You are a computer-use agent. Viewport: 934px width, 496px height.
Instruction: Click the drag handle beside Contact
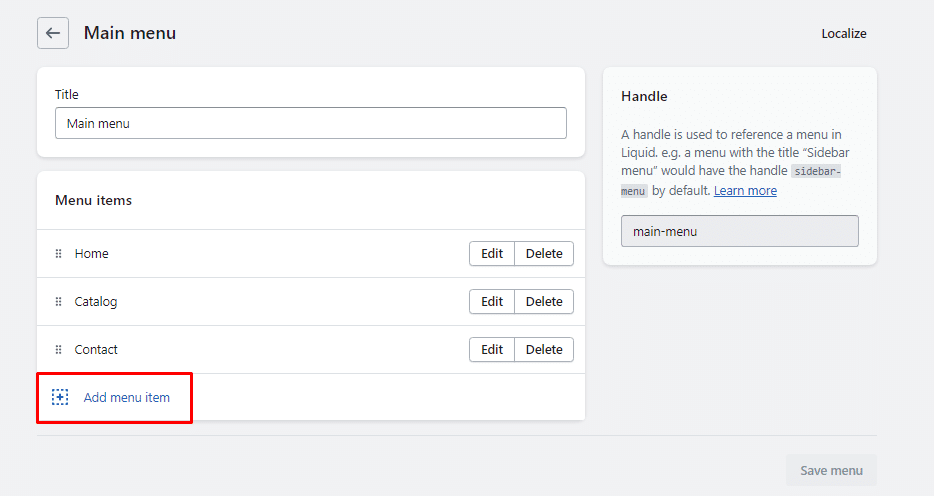(58, 350)
